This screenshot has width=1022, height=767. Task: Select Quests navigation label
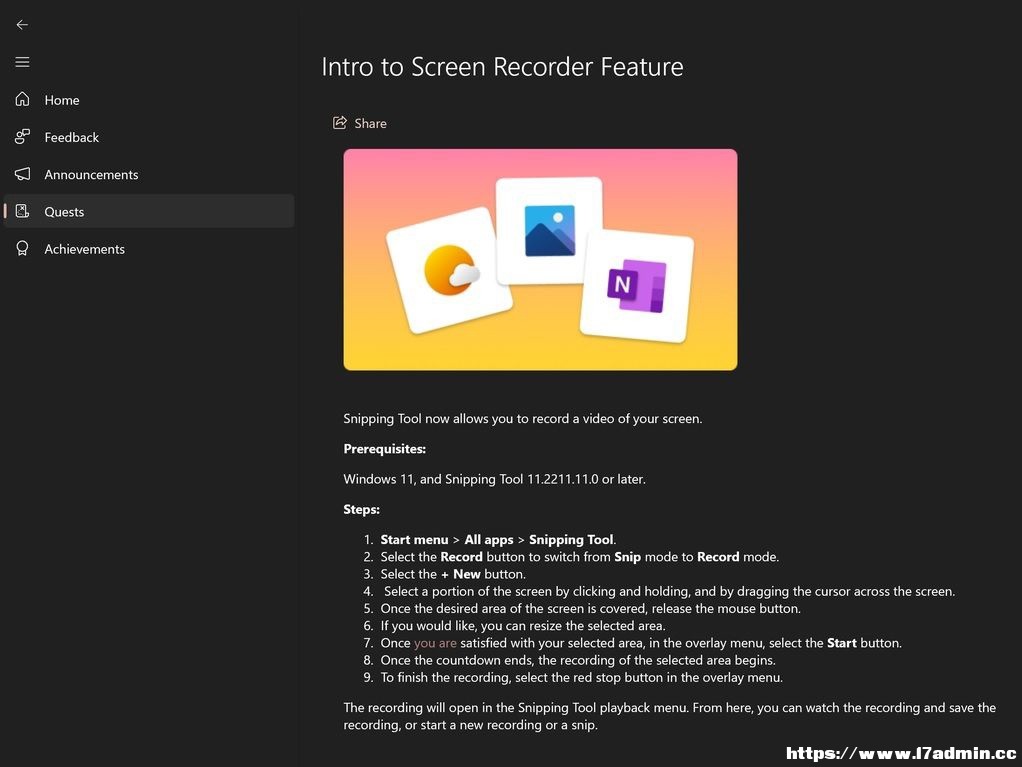click(x=64, y=212)
